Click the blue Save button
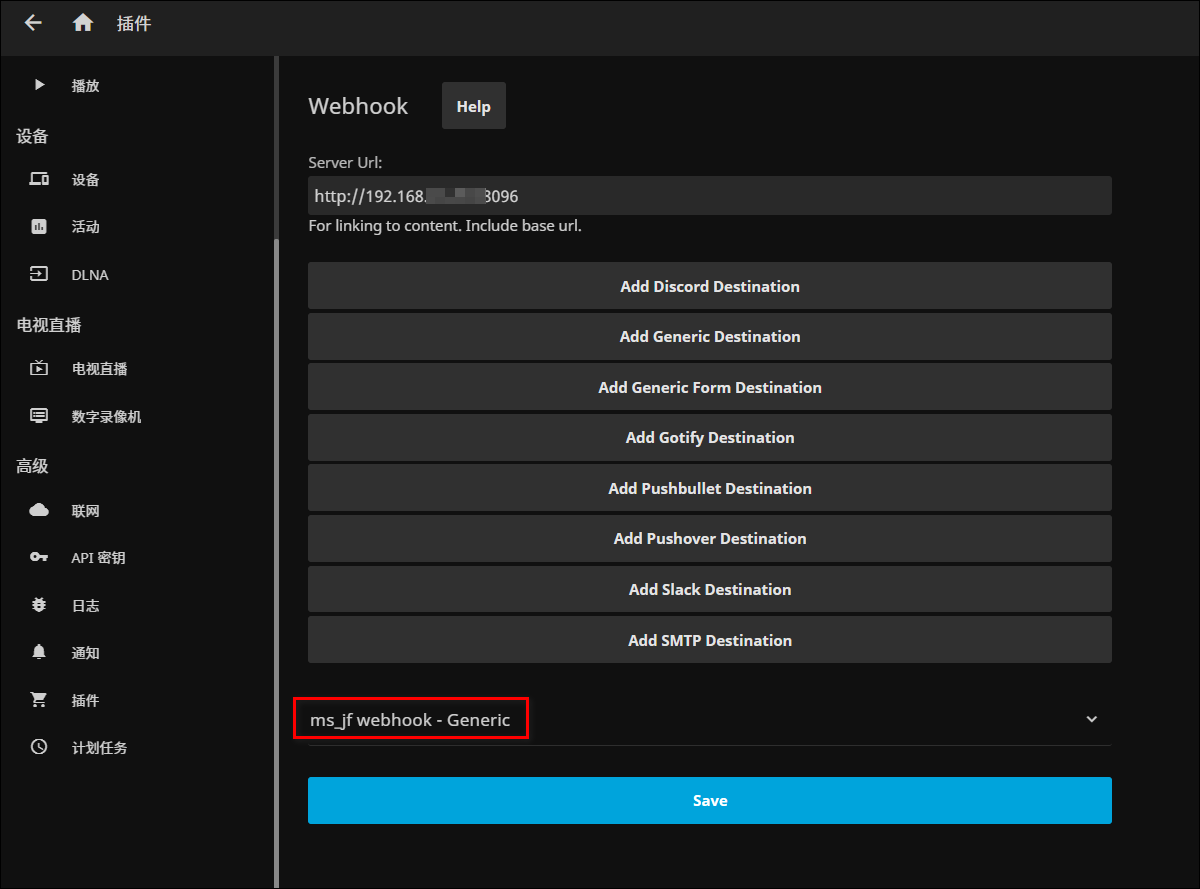Image resolution: width=1200 pixels, height=889 pixels. (709, 801)
